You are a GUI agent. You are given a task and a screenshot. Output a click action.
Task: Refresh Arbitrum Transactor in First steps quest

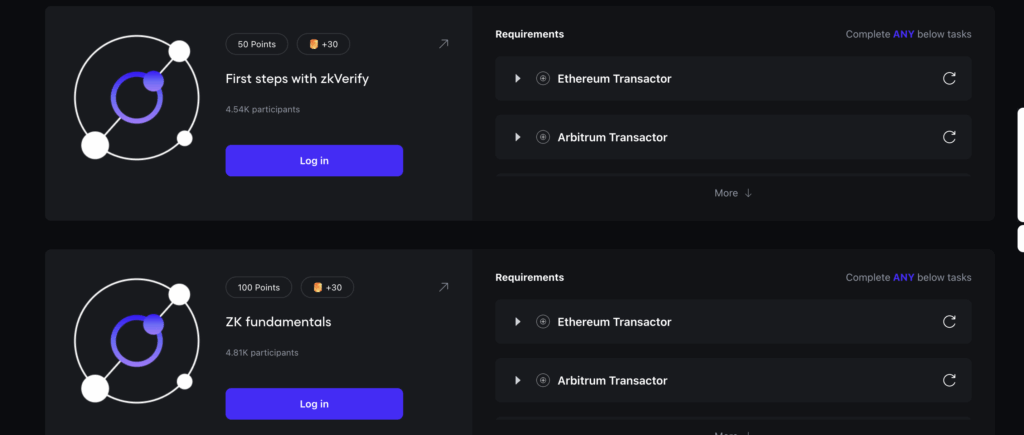(949, 137)
